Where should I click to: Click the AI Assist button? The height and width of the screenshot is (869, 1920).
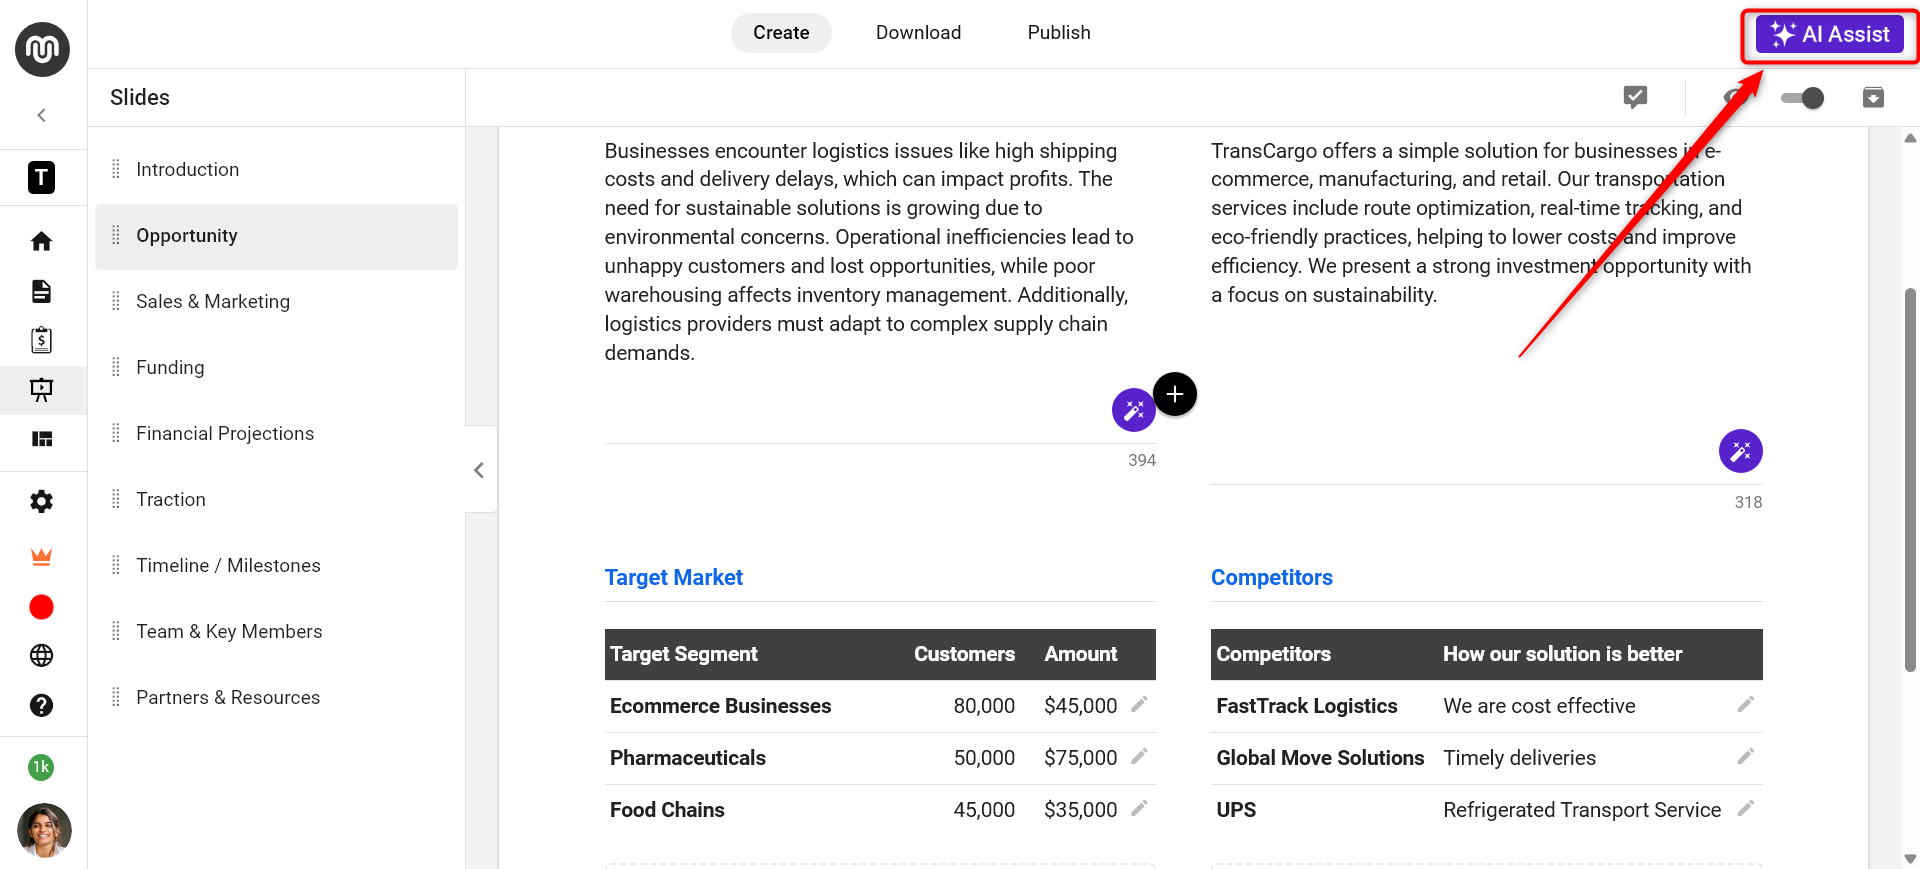tap(1829, 35)
